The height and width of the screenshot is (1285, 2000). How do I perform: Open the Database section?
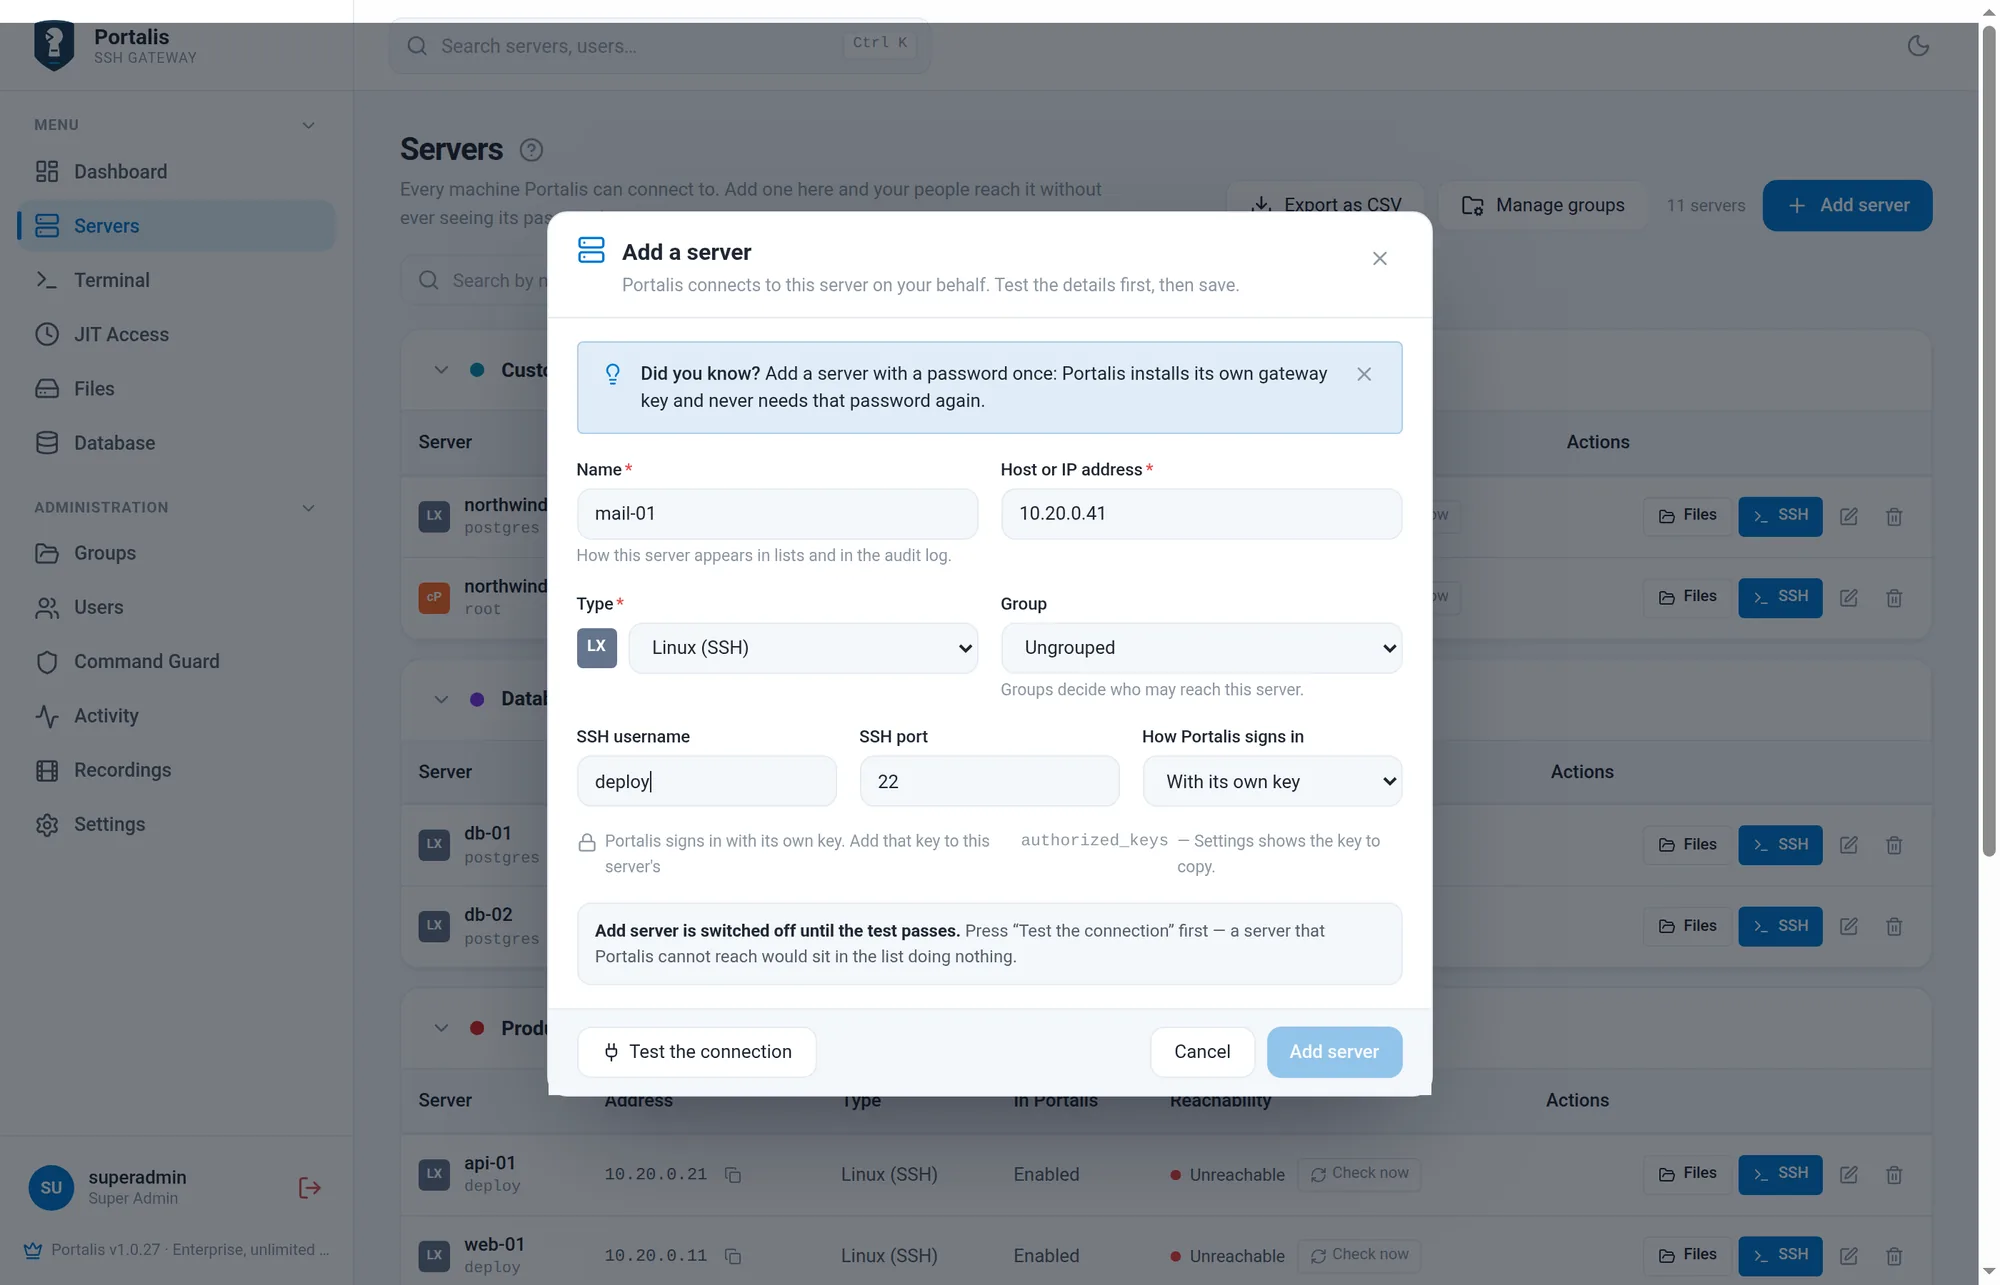(x=176, y=443)
